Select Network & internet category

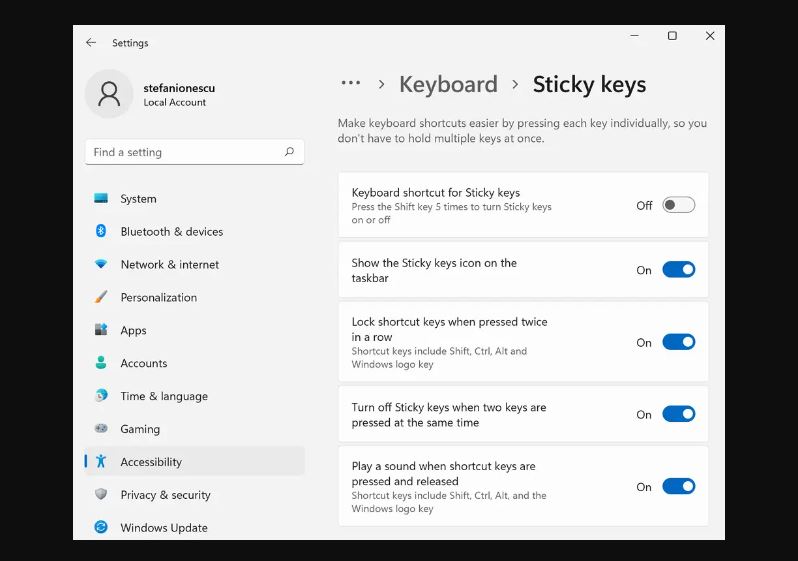coord(195,264)
